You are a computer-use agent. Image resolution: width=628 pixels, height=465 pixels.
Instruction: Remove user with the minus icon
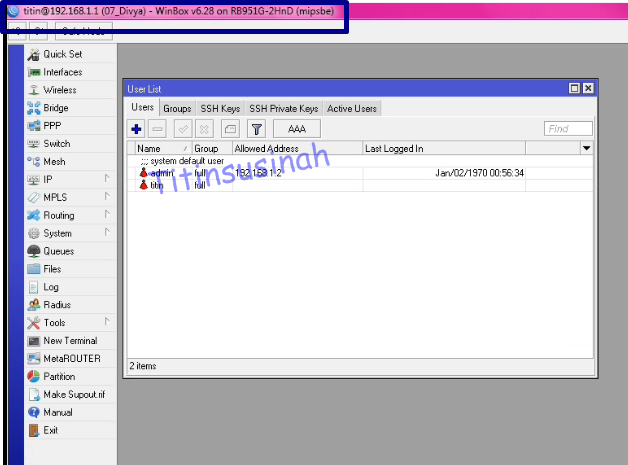pyautogui.click(x=157, y=129)
